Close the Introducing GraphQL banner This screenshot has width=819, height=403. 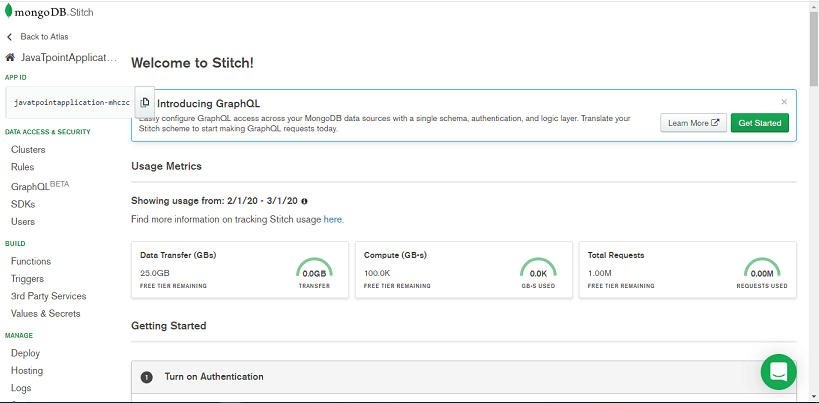tap(783, 102)
